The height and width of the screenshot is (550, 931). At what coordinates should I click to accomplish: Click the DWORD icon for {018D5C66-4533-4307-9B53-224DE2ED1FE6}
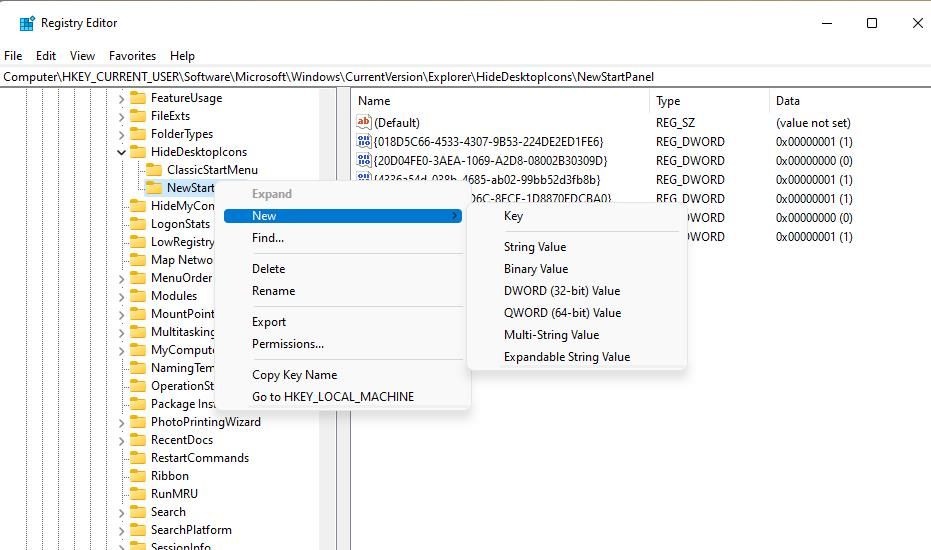363,141
